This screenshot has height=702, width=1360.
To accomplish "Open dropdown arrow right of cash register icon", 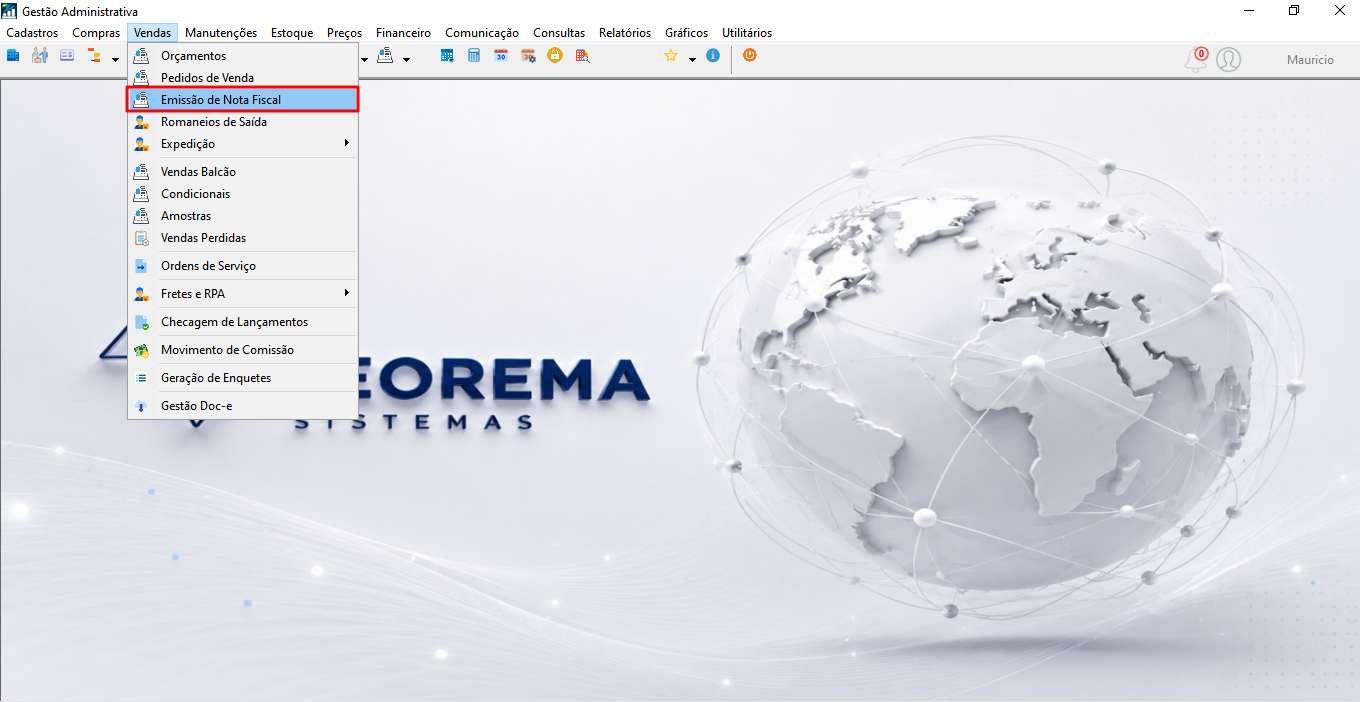I will click(406, 59).
